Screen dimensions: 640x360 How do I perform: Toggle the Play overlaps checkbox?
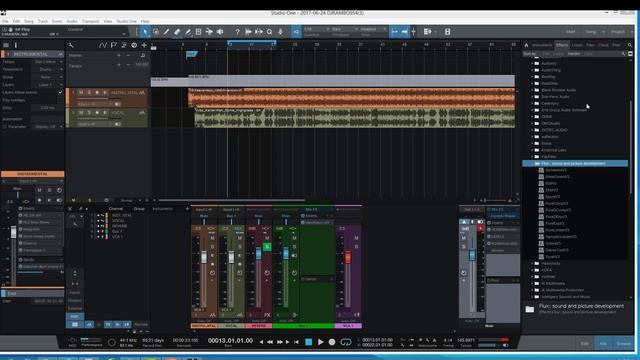coord(60,100)
